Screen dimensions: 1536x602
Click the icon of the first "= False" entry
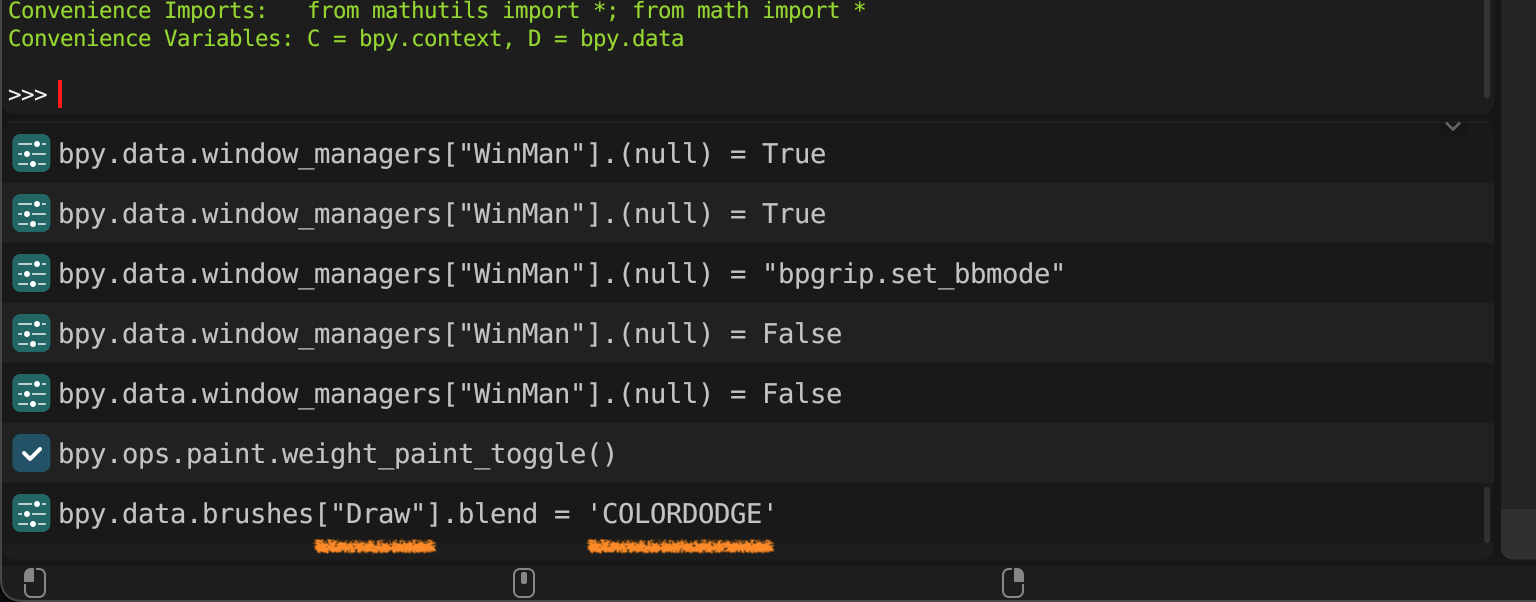pos(31,334)
